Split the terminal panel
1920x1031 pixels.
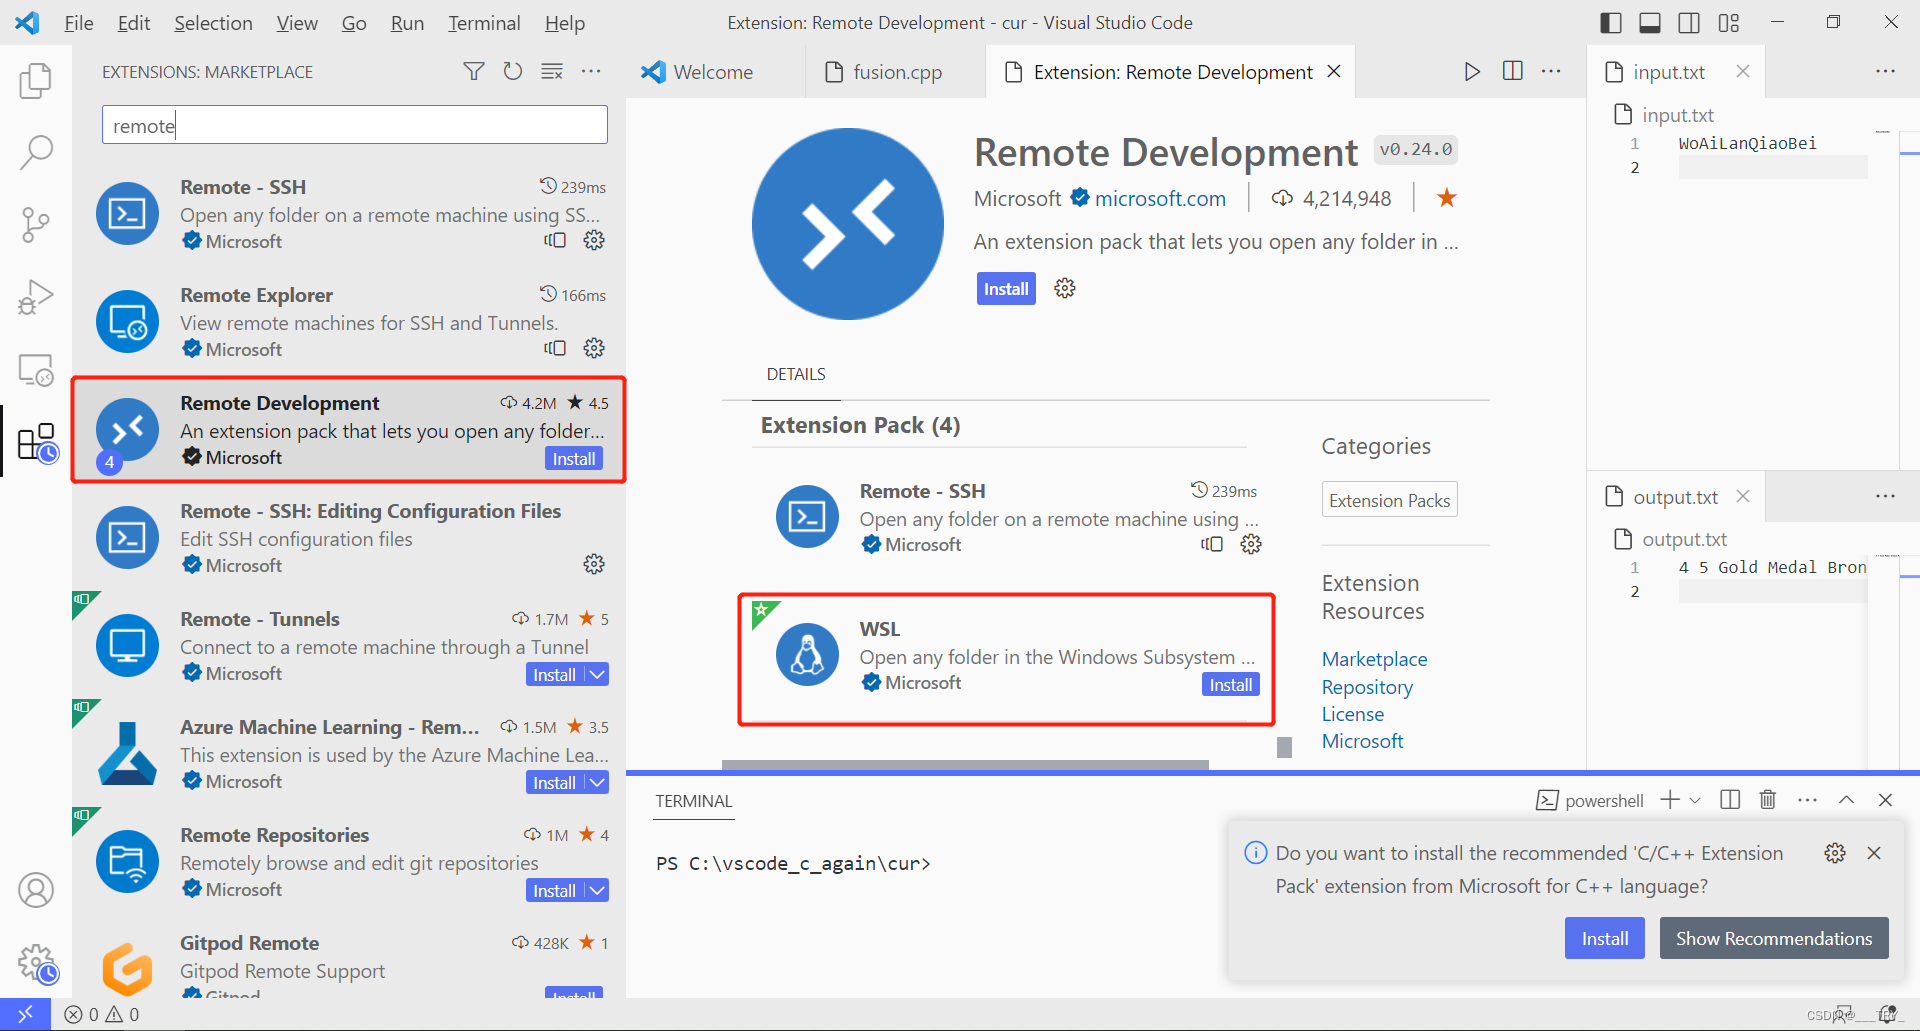click(x=1730, y=800)
